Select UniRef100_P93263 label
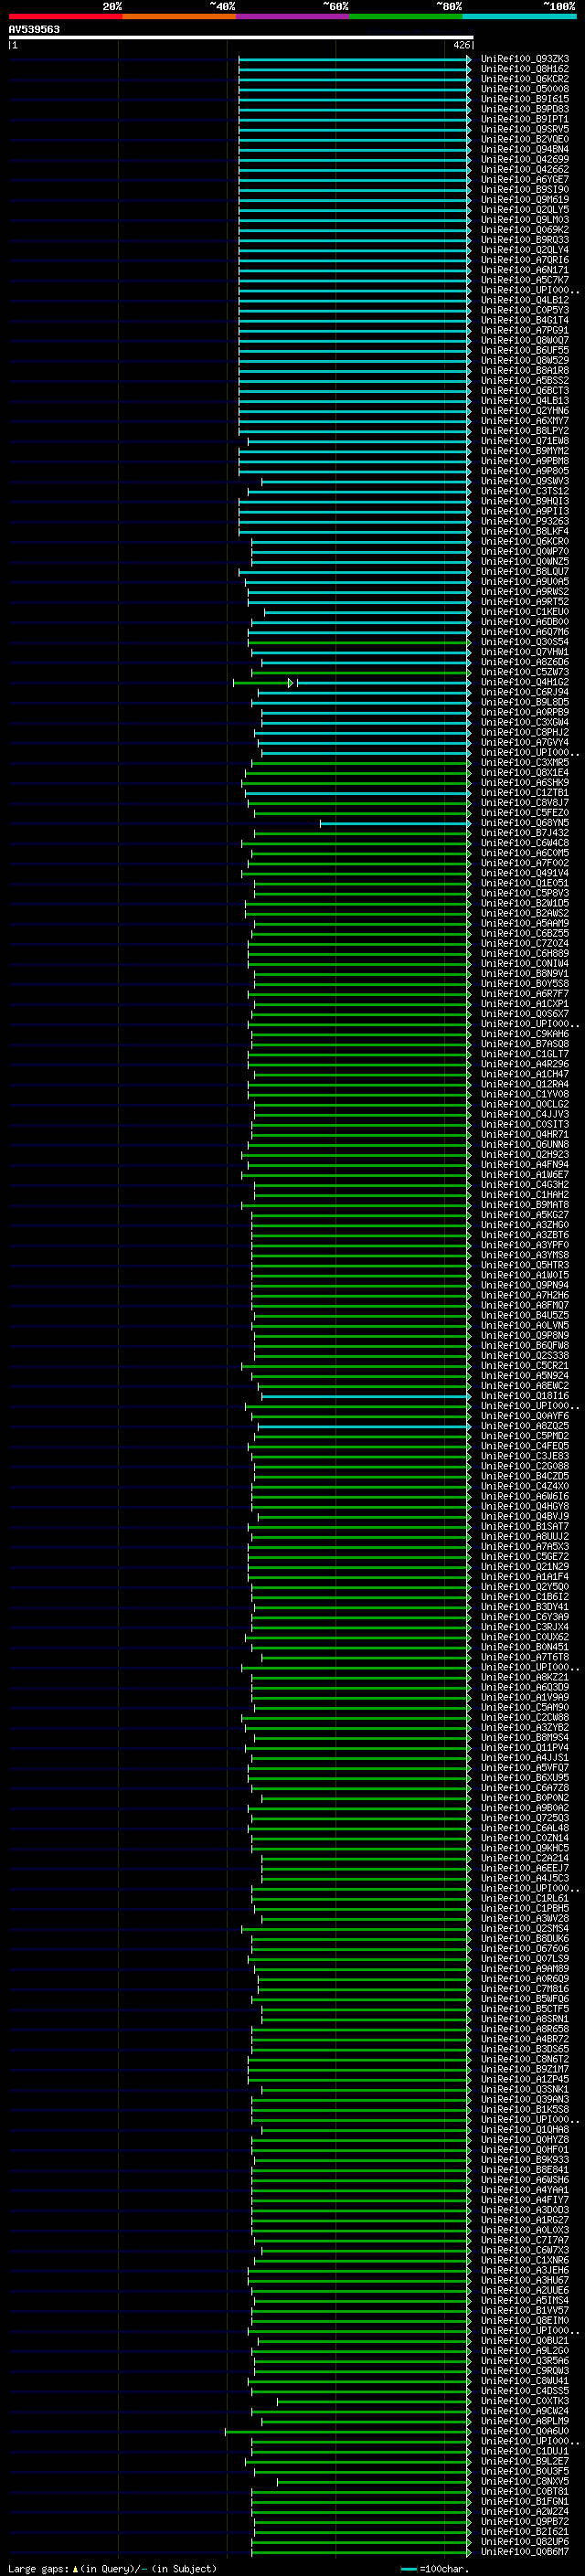 525,521
